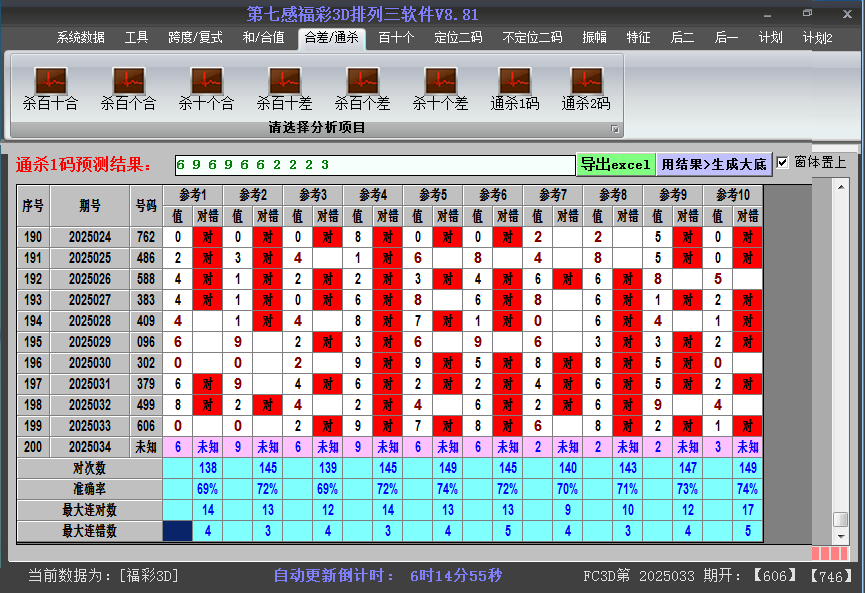Switch to the 百十个 tab
The height and width of the screenshot is (593, 865).
coord(396,38)
